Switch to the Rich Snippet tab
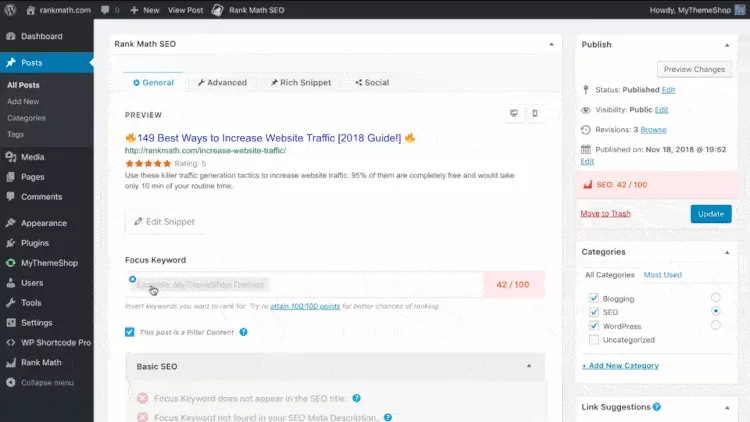 (x=301, y=82)
